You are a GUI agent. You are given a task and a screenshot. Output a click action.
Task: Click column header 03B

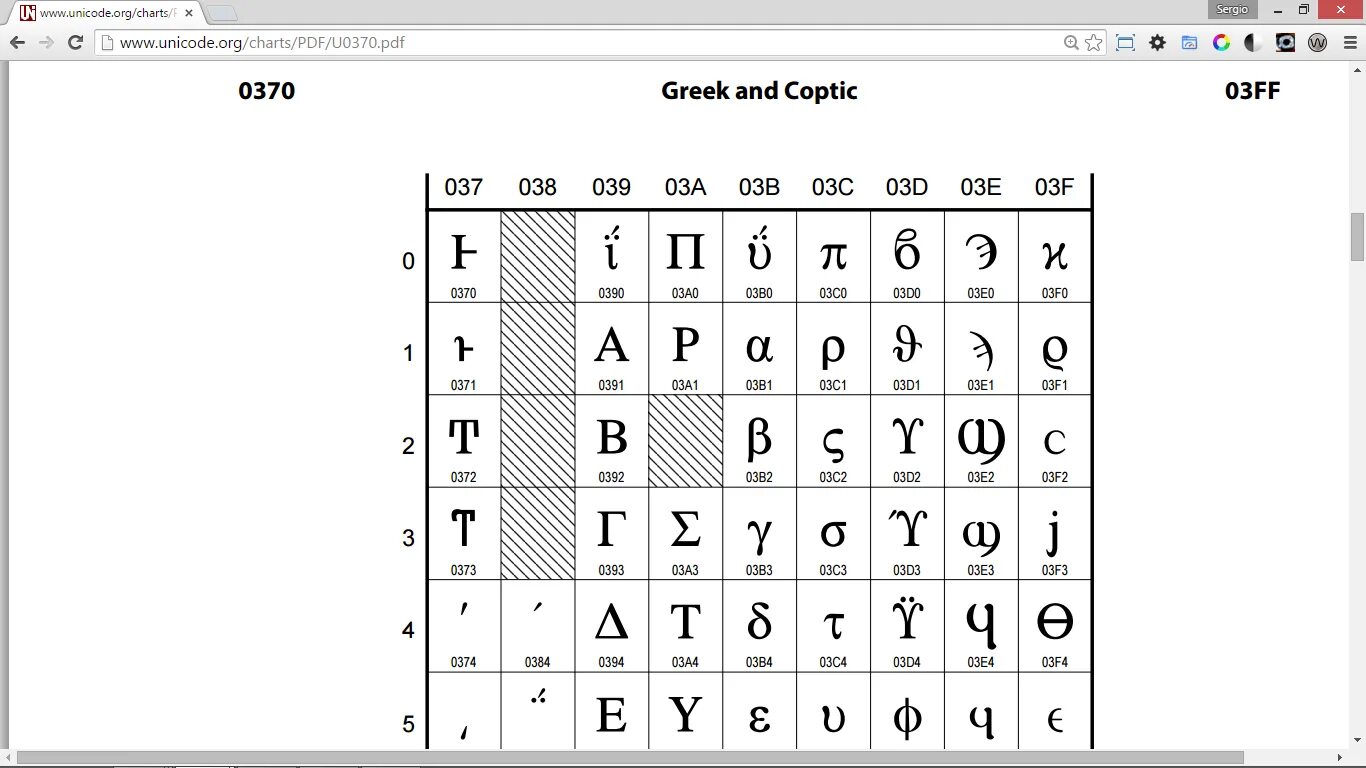[x=759, y=187]
